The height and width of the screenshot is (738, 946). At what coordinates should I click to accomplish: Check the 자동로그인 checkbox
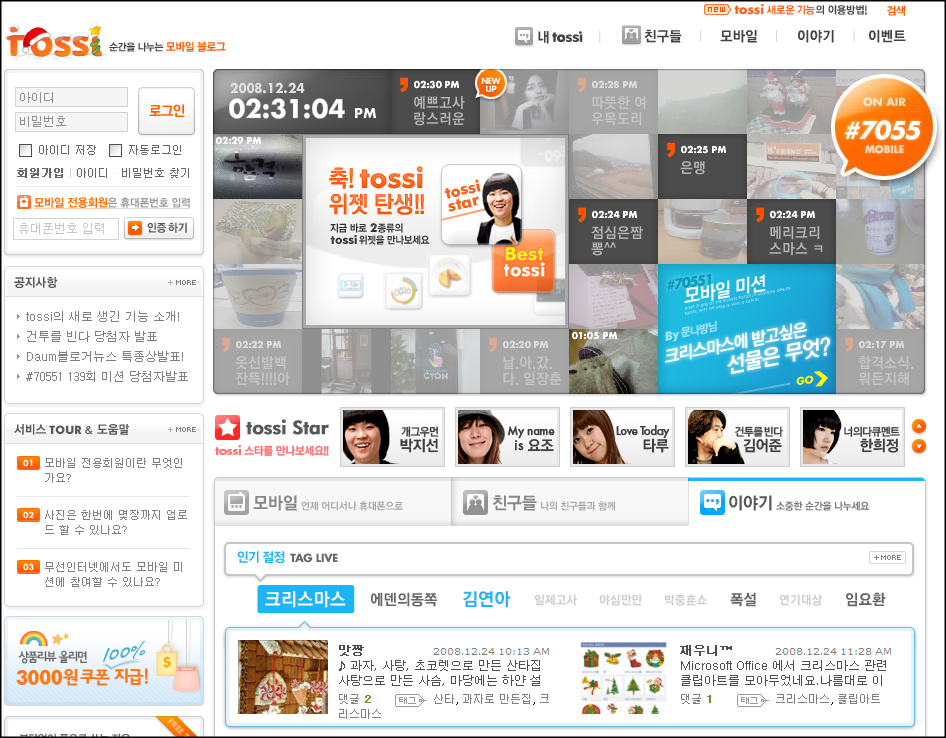tap(115, 150)
